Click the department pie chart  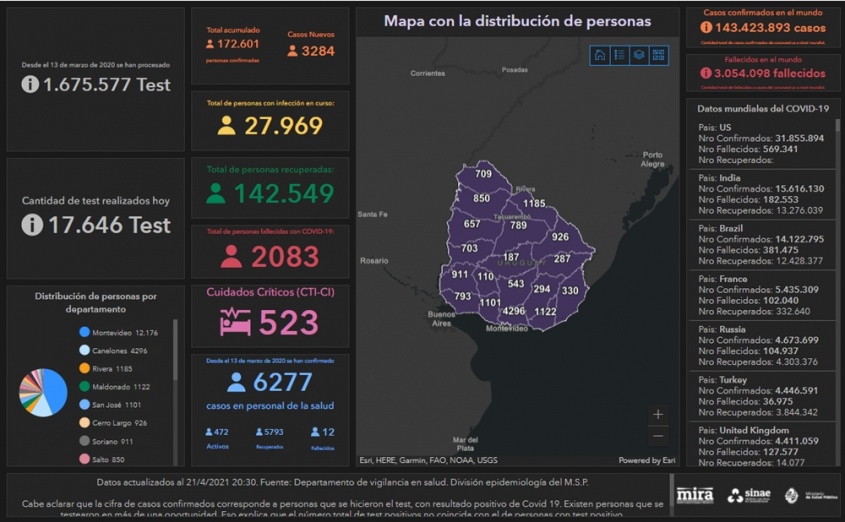coord(43,392)
